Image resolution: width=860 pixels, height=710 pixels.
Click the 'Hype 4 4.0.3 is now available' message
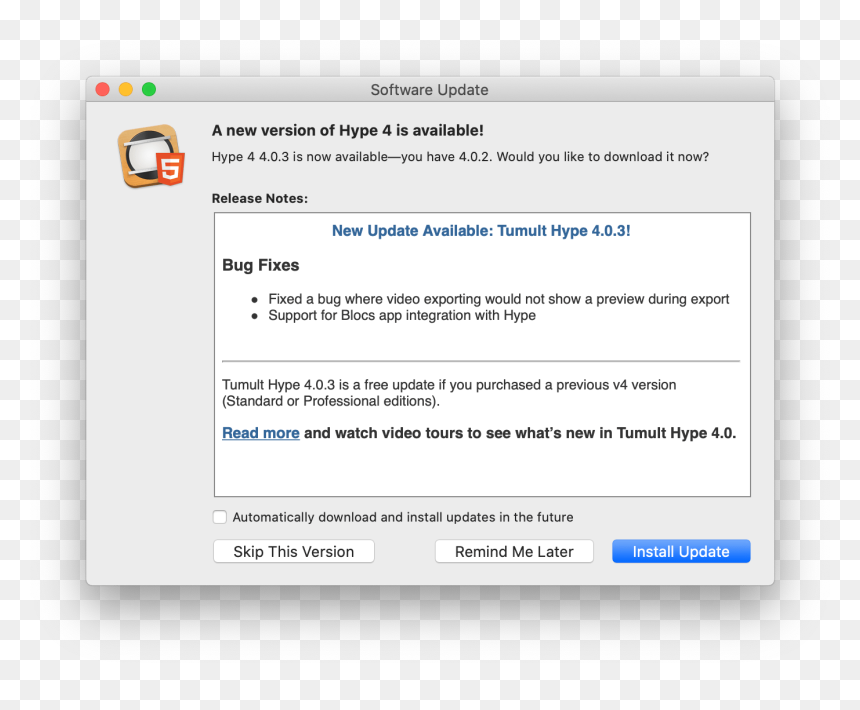pos(460,157)
